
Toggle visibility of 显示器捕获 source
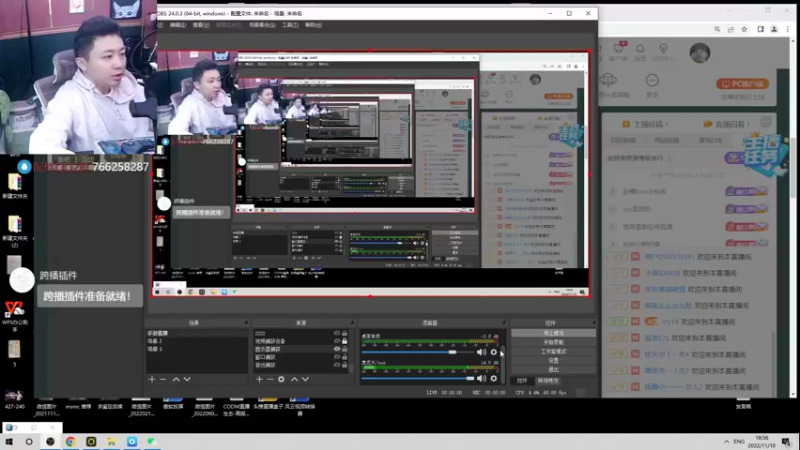click(337, 349)
